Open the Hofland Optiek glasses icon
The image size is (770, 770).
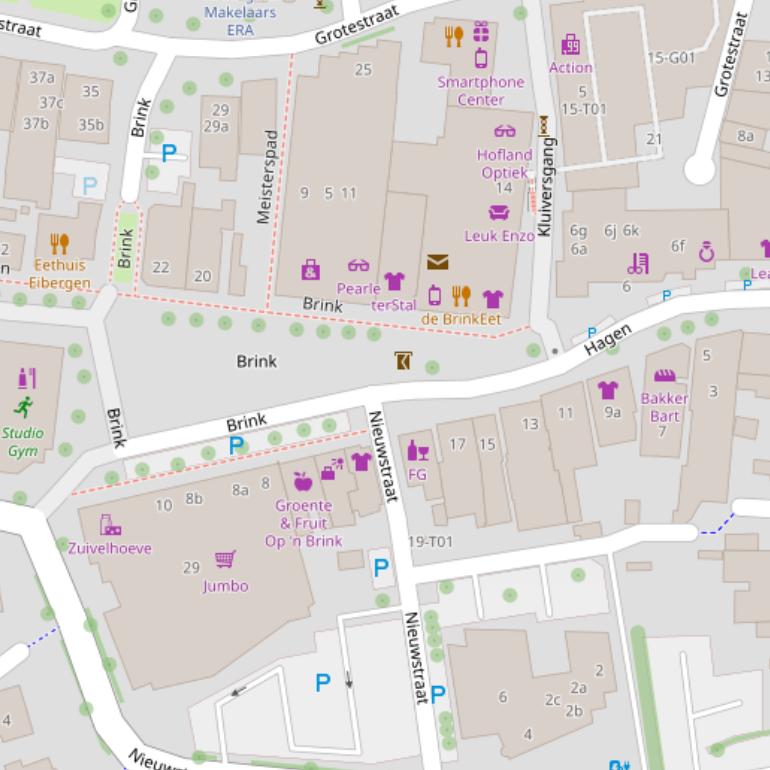tap(505, 131)
